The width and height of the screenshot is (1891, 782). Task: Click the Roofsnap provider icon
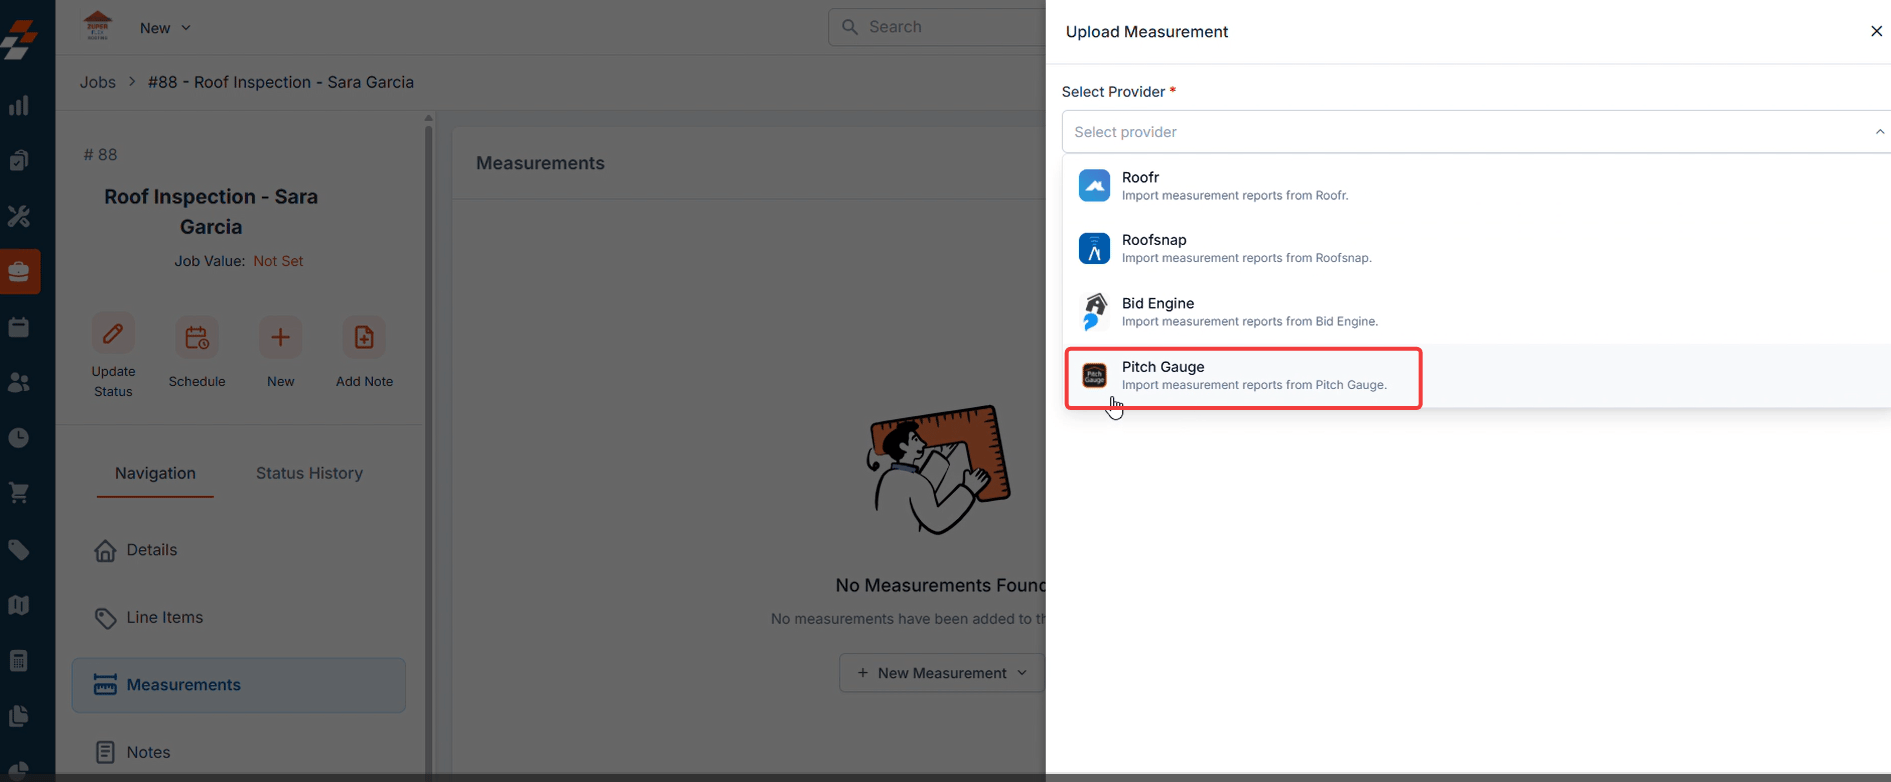[1094, 248]
